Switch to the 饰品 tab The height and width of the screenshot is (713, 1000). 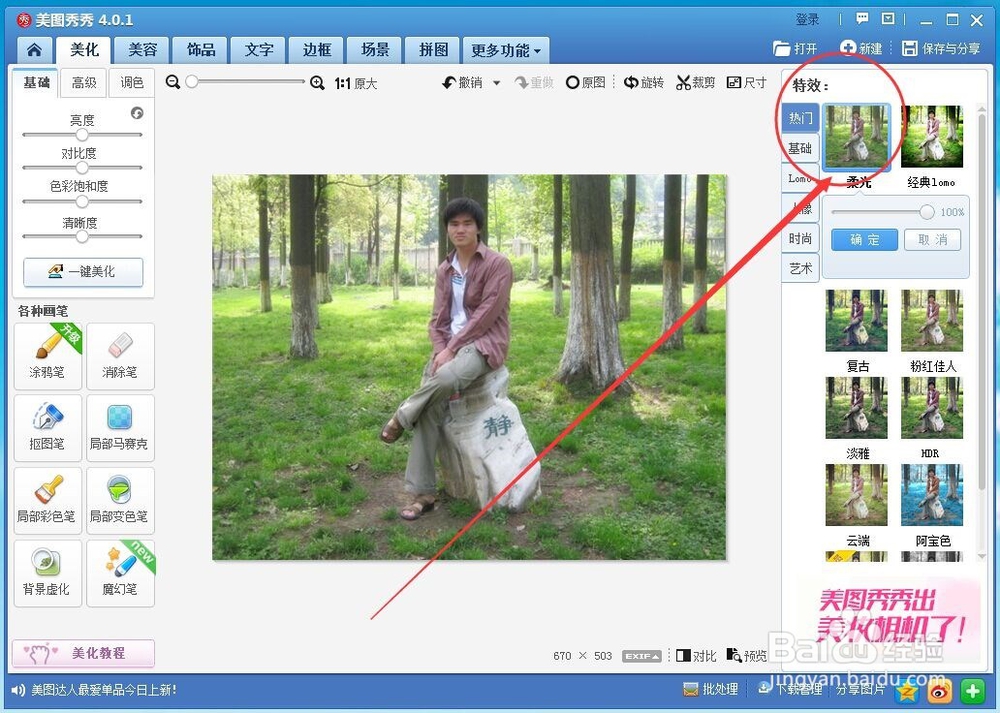click(201, 50)
